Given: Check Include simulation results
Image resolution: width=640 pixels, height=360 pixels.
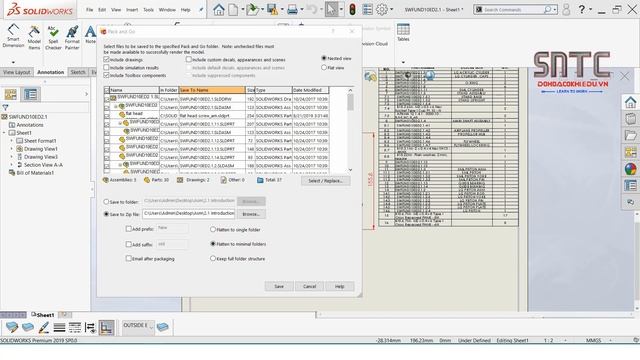Looking at the screenshot, I should coord(107,67).
